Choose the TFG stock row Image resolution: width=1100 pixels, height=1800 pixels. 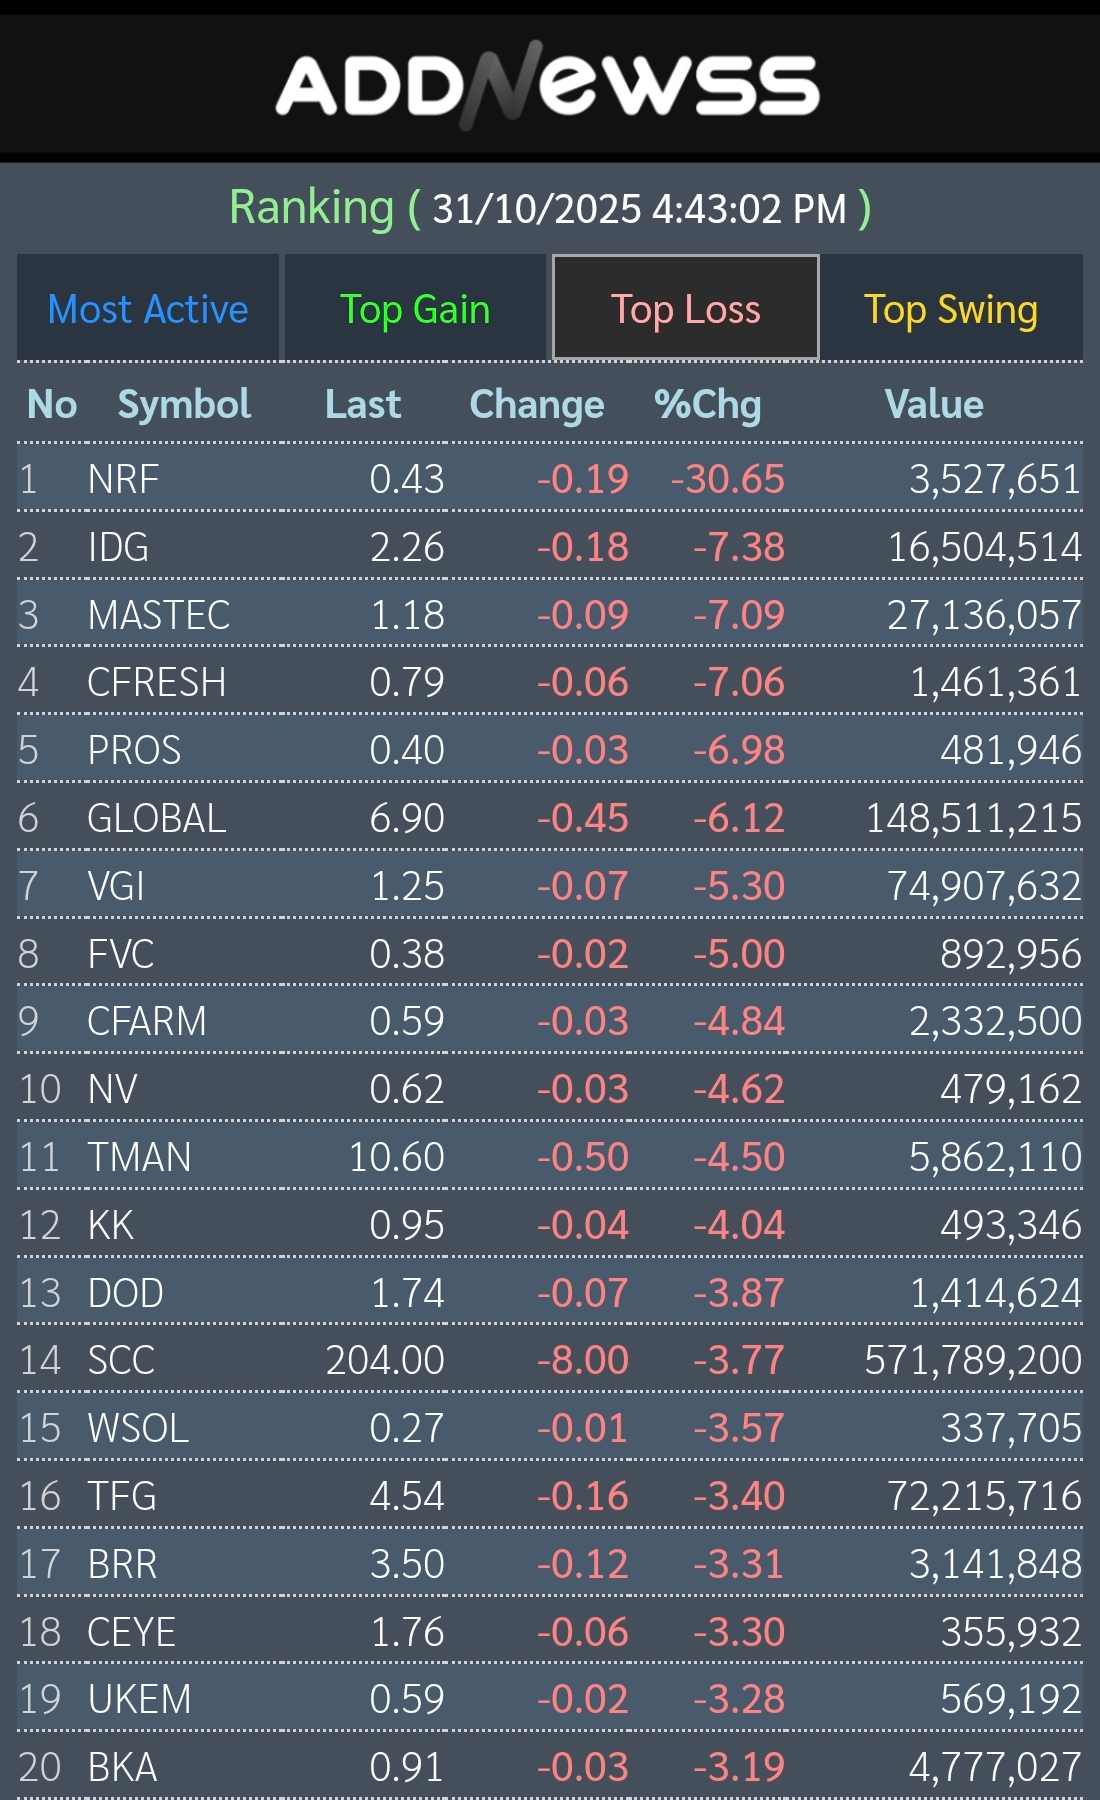122,1496
